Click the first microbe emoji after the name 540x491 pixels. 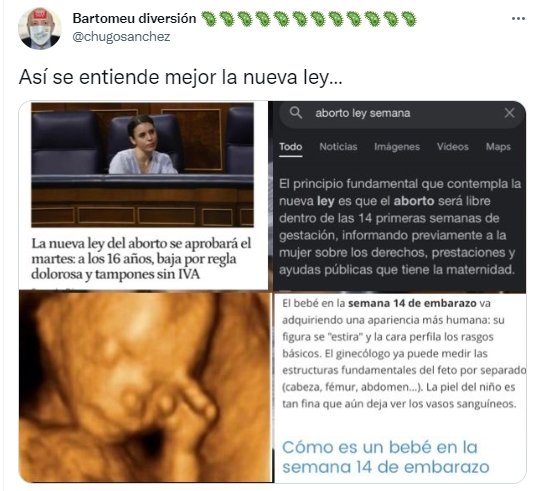pyautogui.click(x=208, y=19)
